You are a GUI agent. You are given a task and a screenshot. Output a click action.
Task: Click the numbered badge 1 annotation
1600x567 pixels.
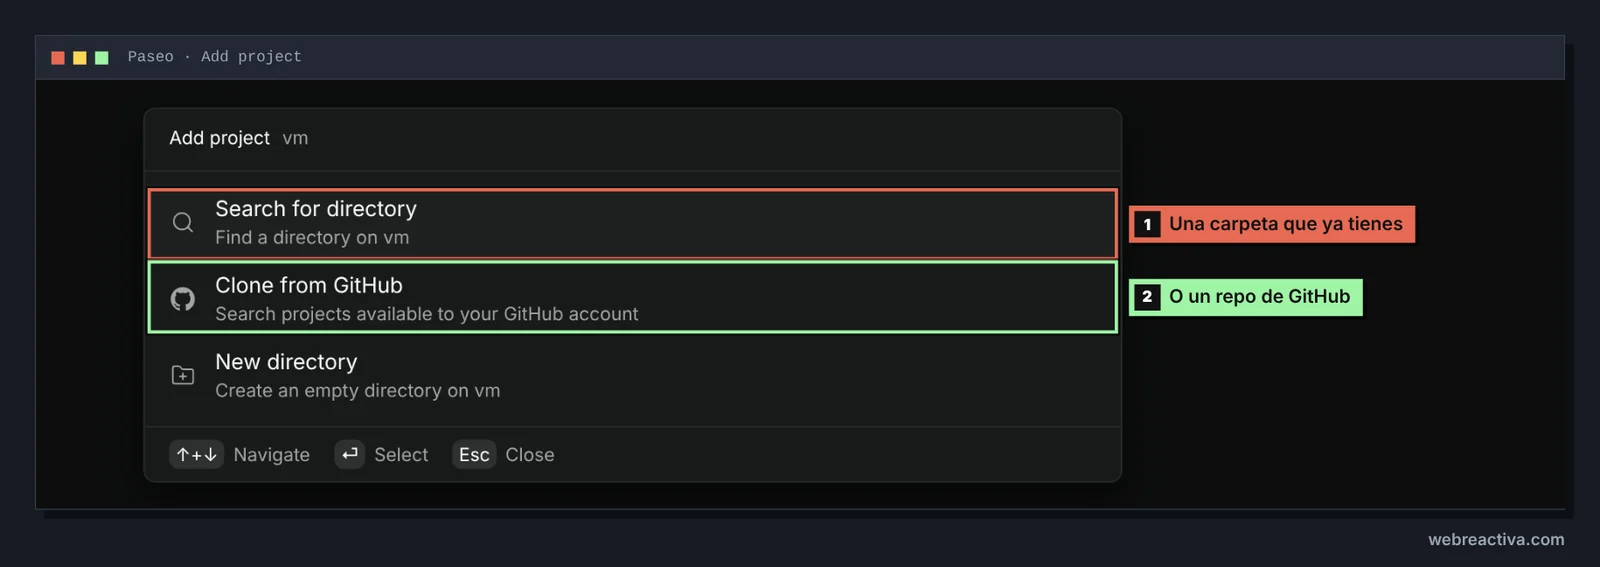coord(1147,224)
